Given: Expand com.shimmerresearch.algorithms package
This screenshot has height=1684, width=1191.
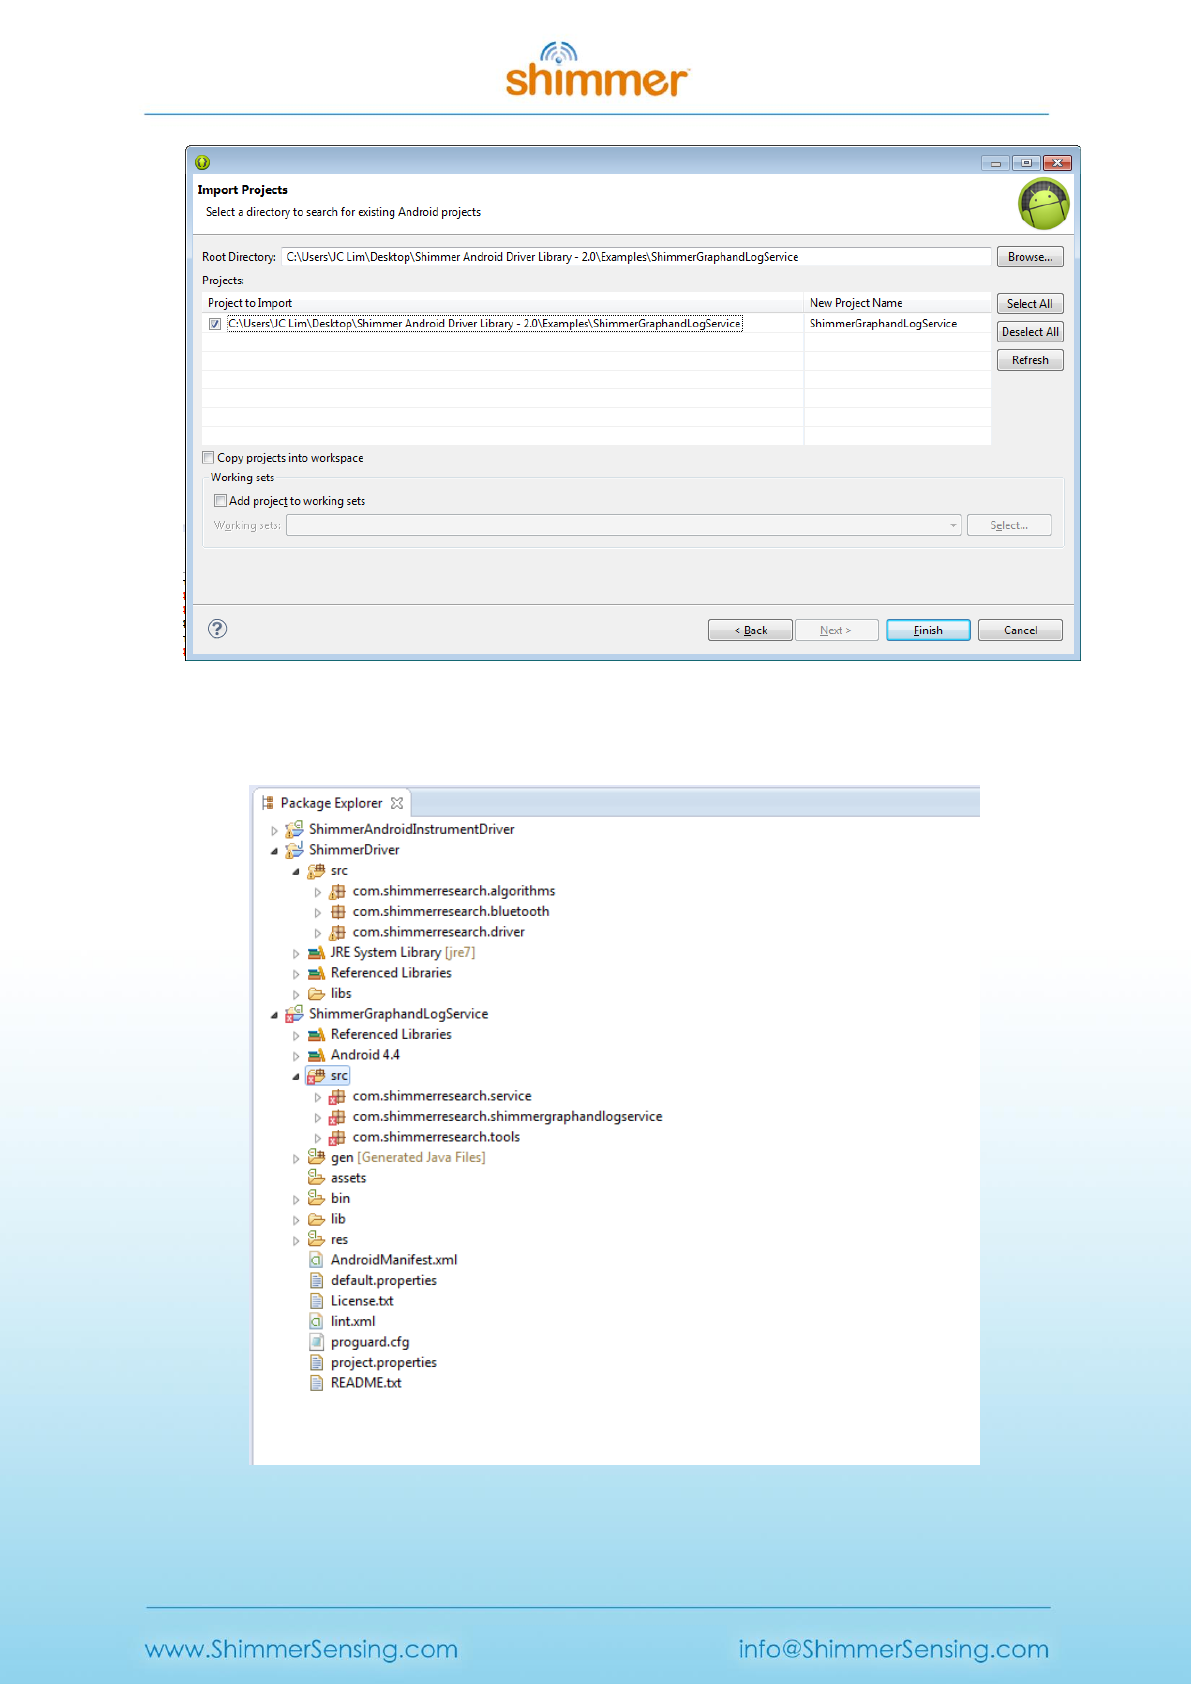Looking at the screenshot, I should tap(318, 892).
